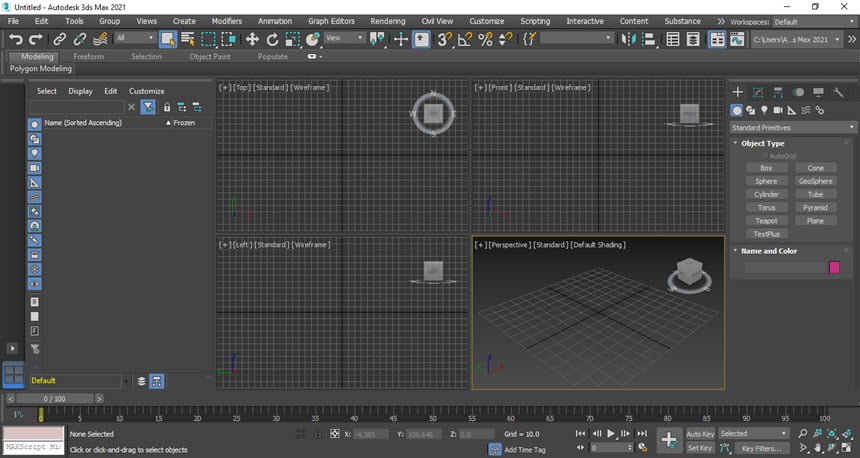Create a Sphere primitive

pyautogui.click(x=766, y=181)
